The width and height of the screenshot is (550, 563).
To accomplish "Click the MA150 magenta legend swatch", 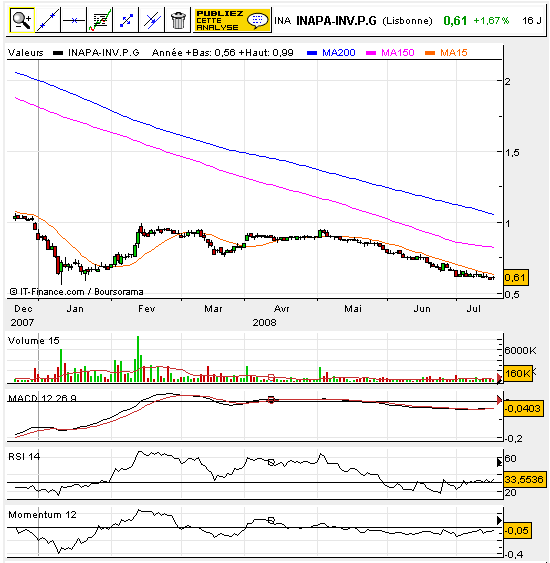I will point(371,53).
